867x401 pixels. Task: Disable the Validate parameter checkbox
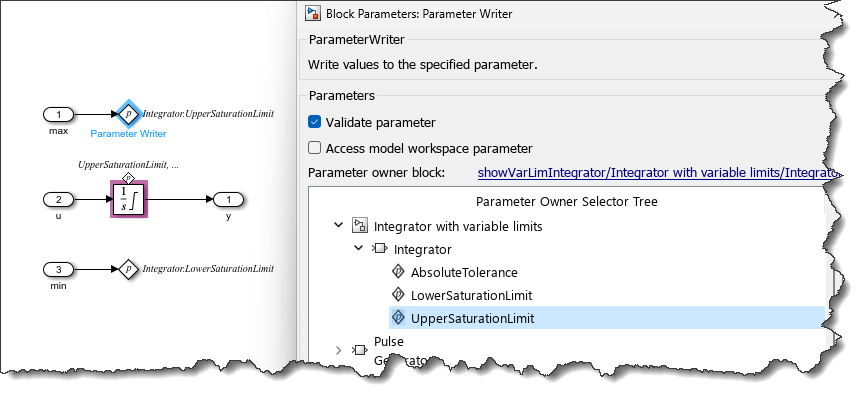point(315,122)
